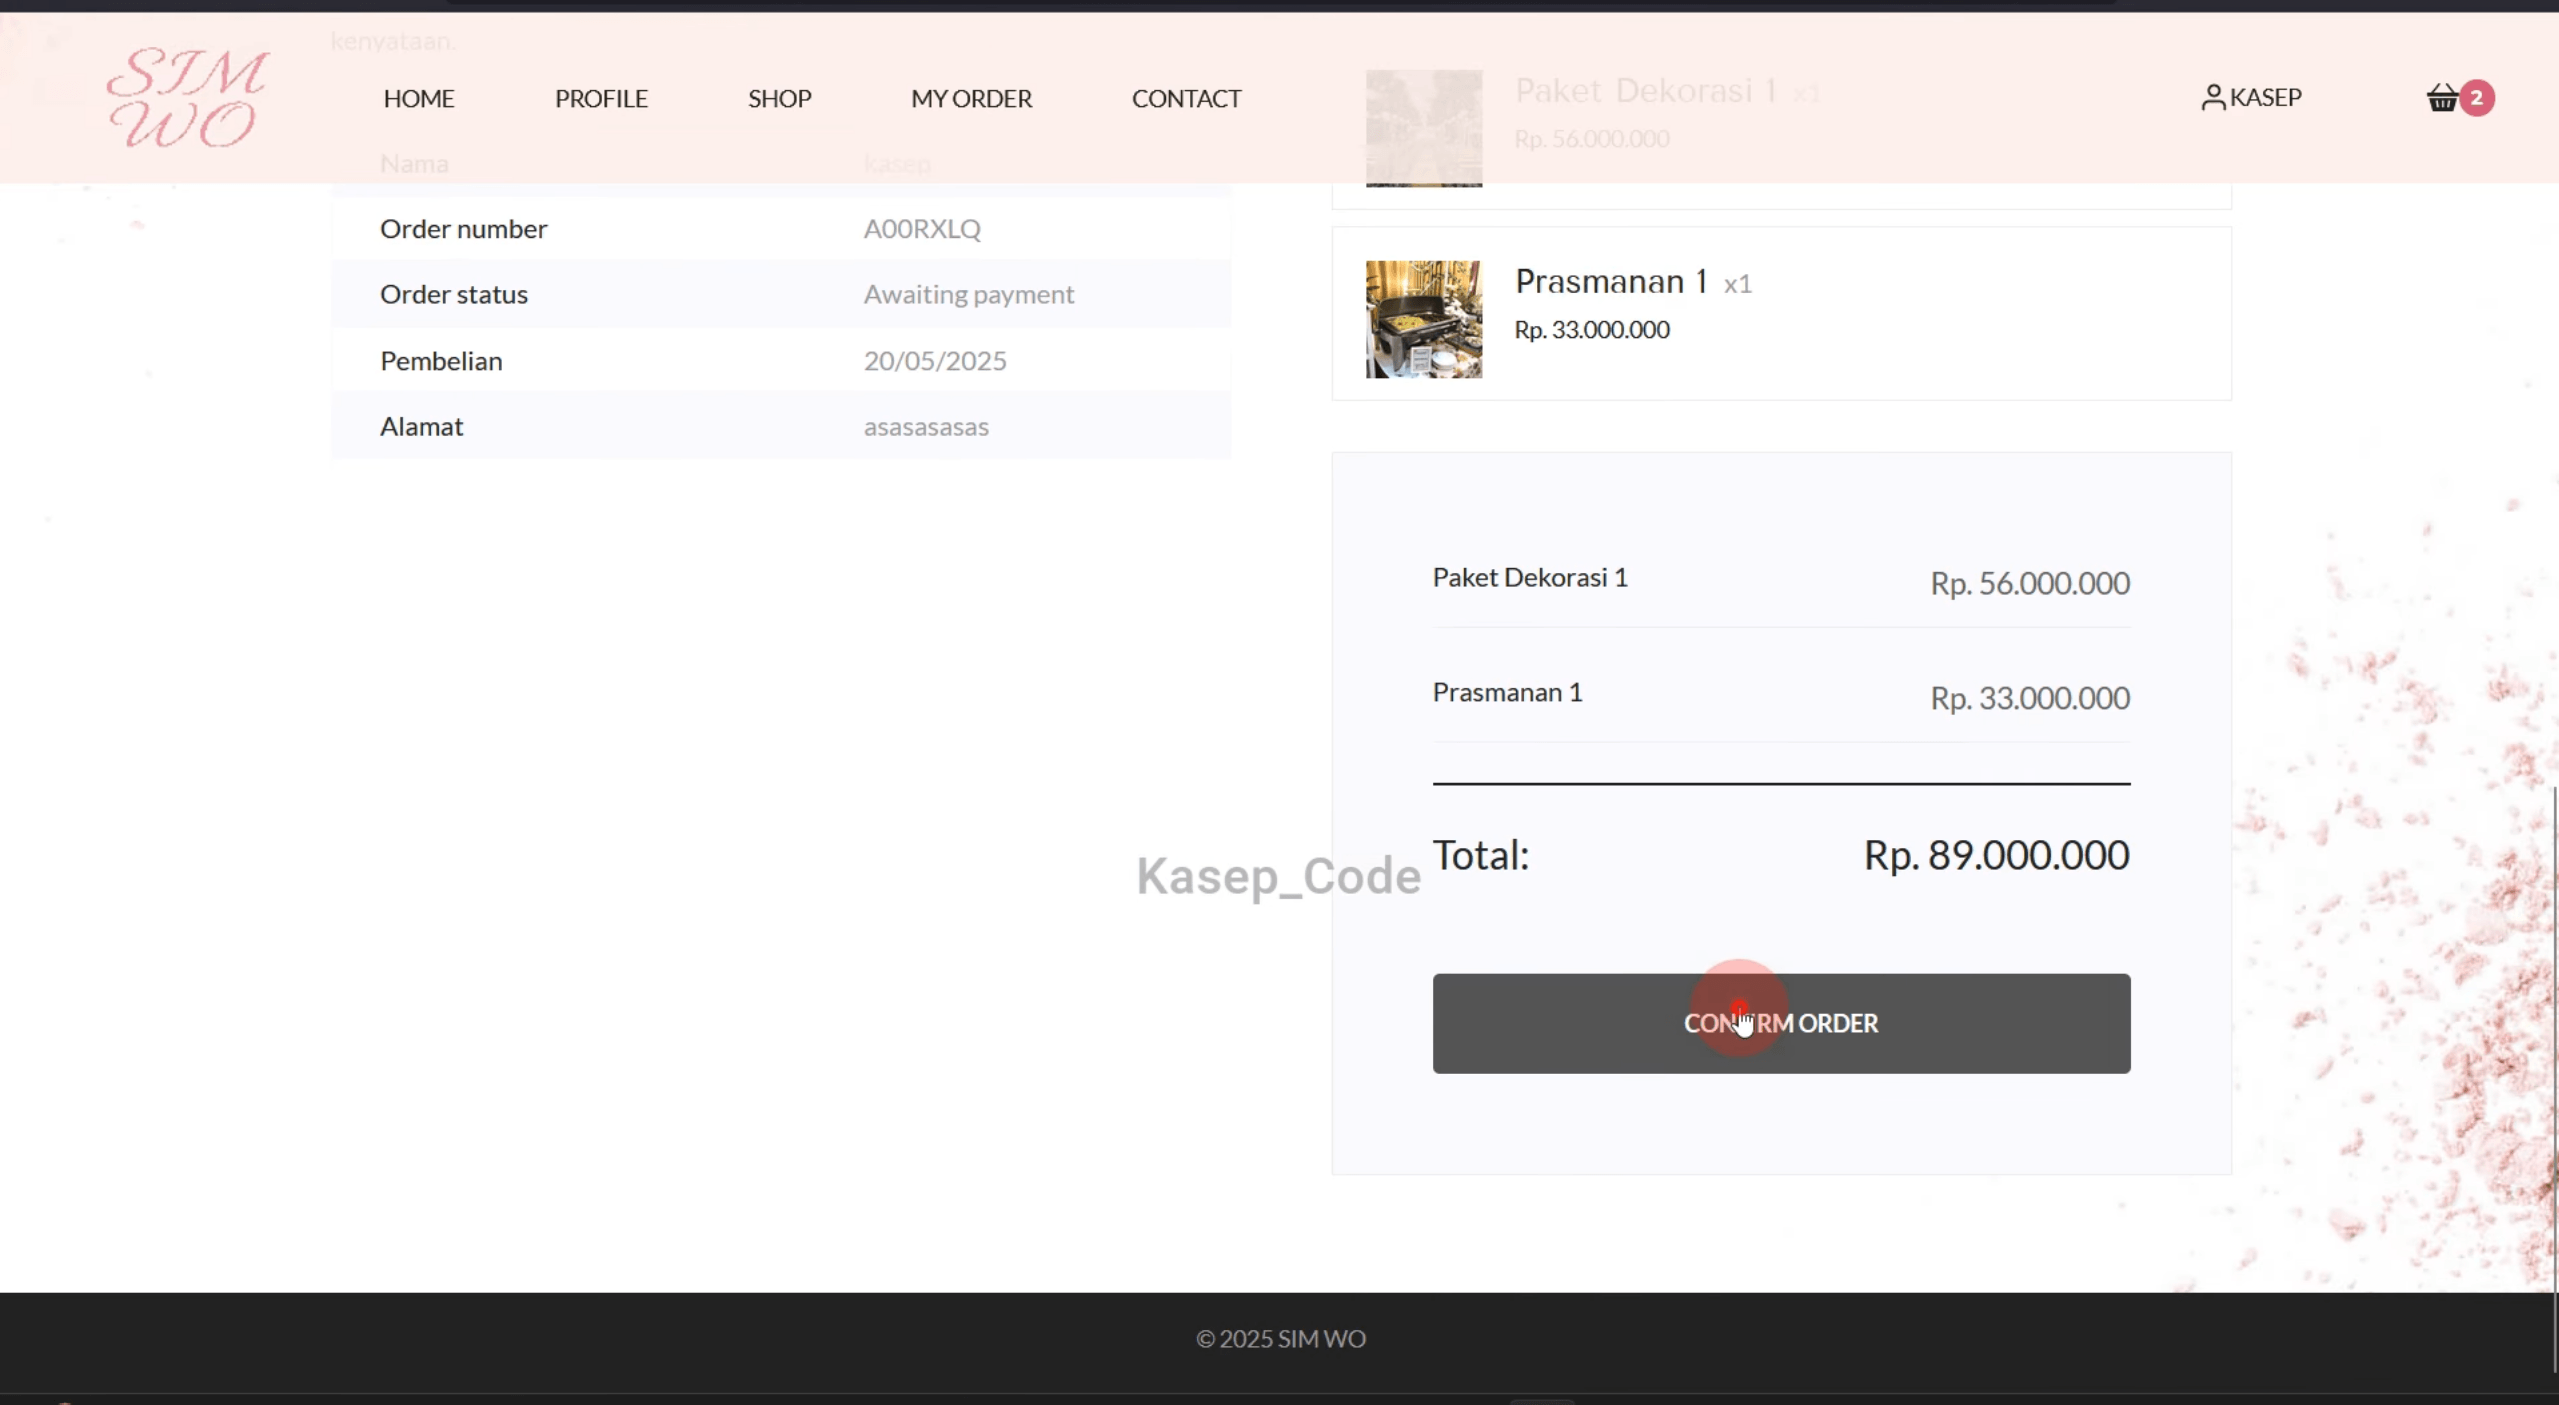Click the Rp. 33.000.000 price under Prasmanan 1
Image resolution: width=2559 pixels, height=1405 pixels.
pyautogui.click(x=1591, y=330)
